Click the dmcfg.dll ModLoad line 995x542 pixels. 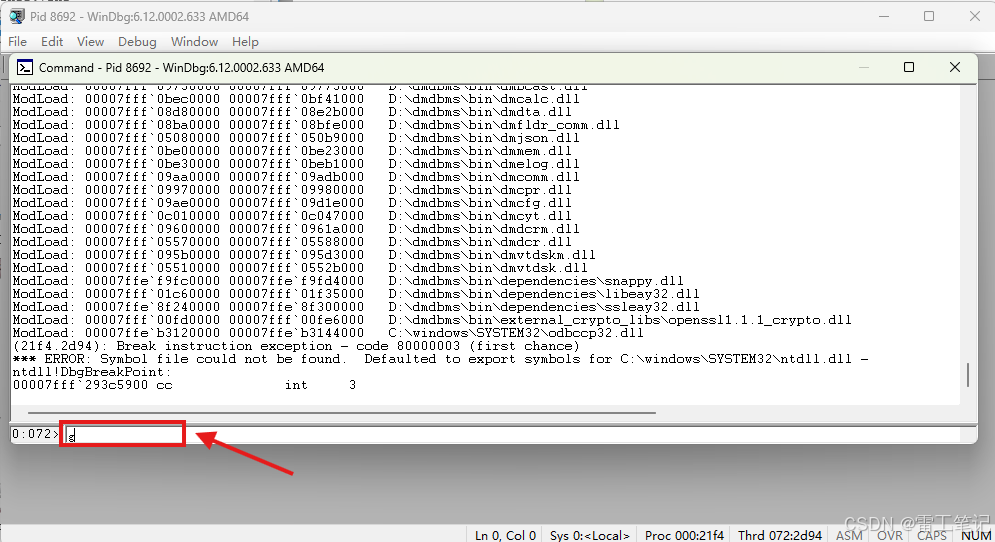click(x=292, y=203)
